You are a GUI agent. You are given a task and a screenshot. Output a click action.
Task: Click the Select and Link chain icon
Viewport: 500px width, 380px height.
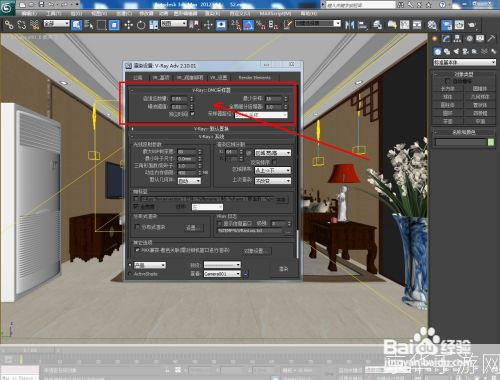click(9, 25)
